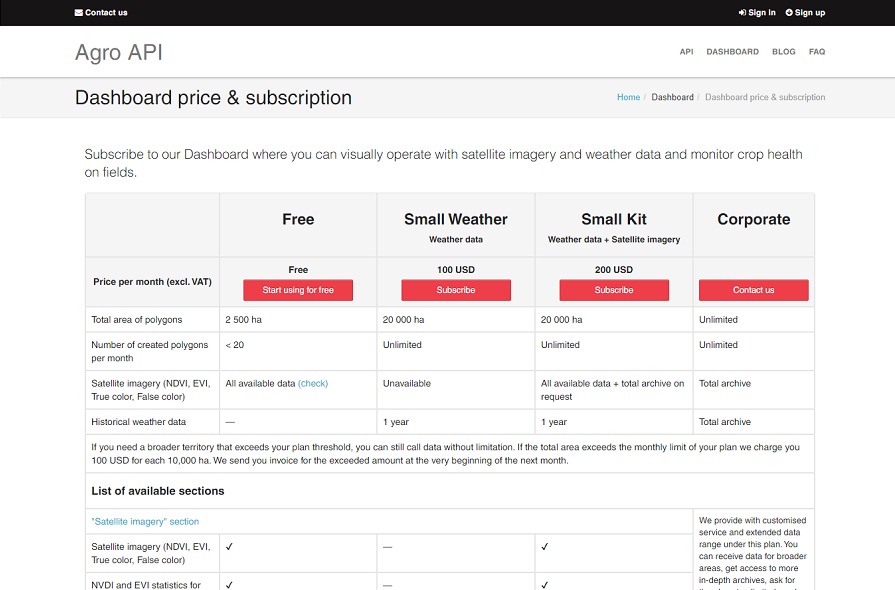Screen dimensions: 895x590
Task: Click the Small Weather plan heading
Action: tap(455, 219)
